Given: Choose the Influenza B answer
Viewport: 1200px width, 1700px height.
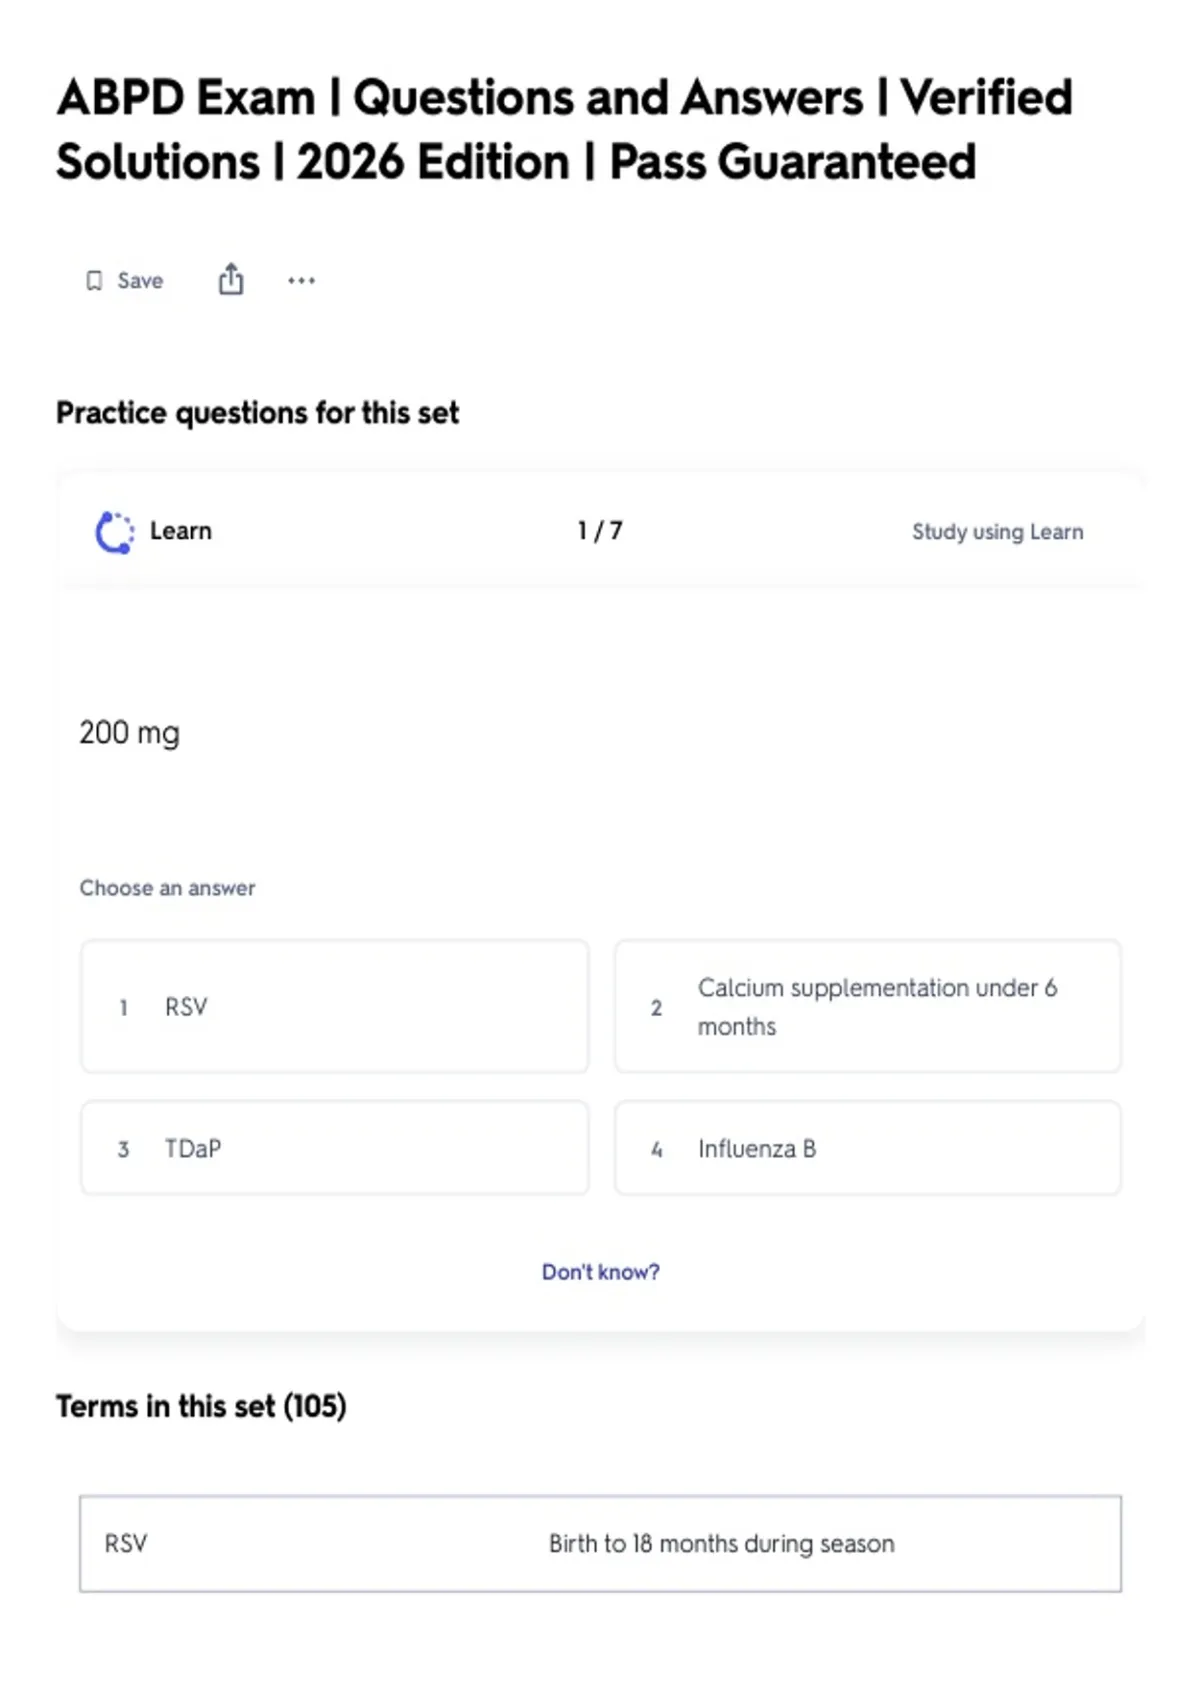Looking at the screenshot, I should coord(868,1148).
